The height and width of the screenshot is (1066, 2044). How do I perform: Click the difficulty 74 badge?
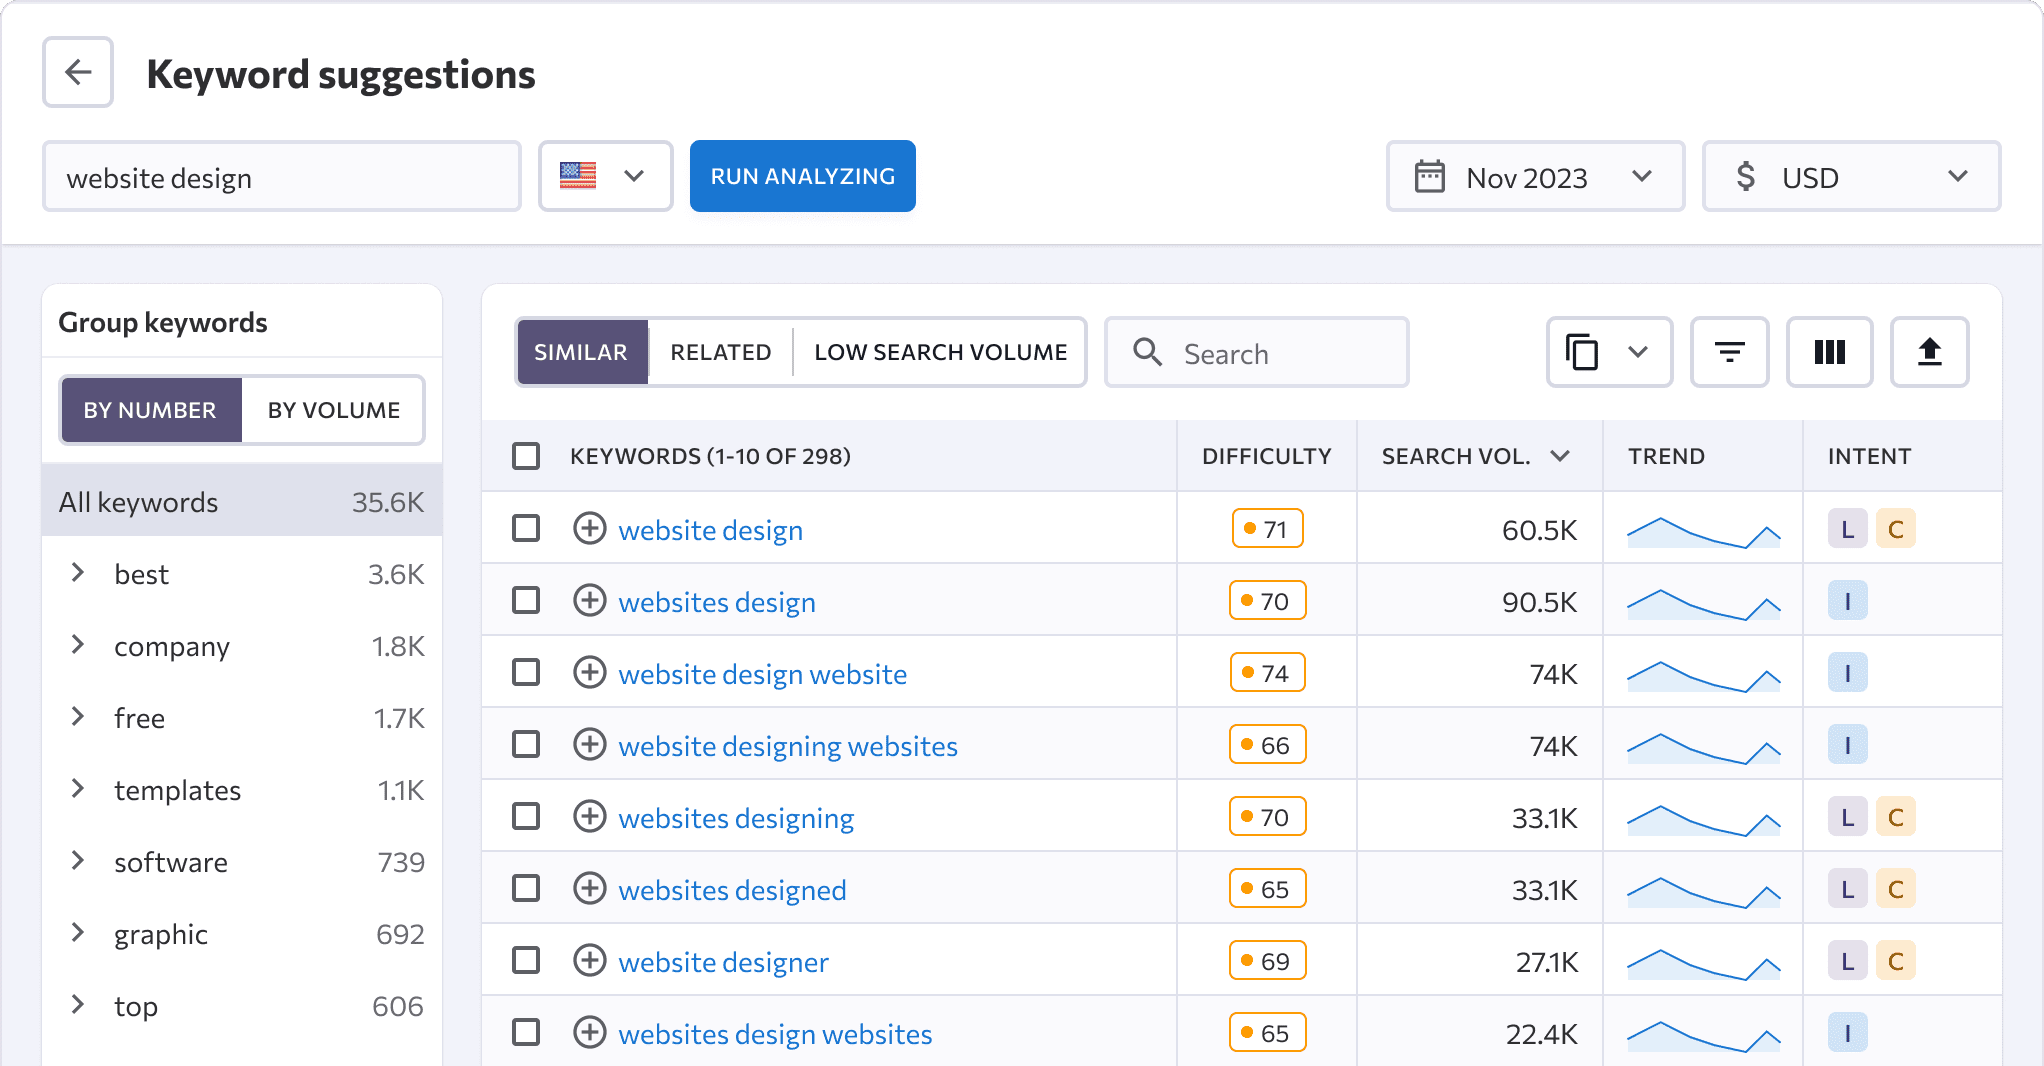tap(1267, 673)
